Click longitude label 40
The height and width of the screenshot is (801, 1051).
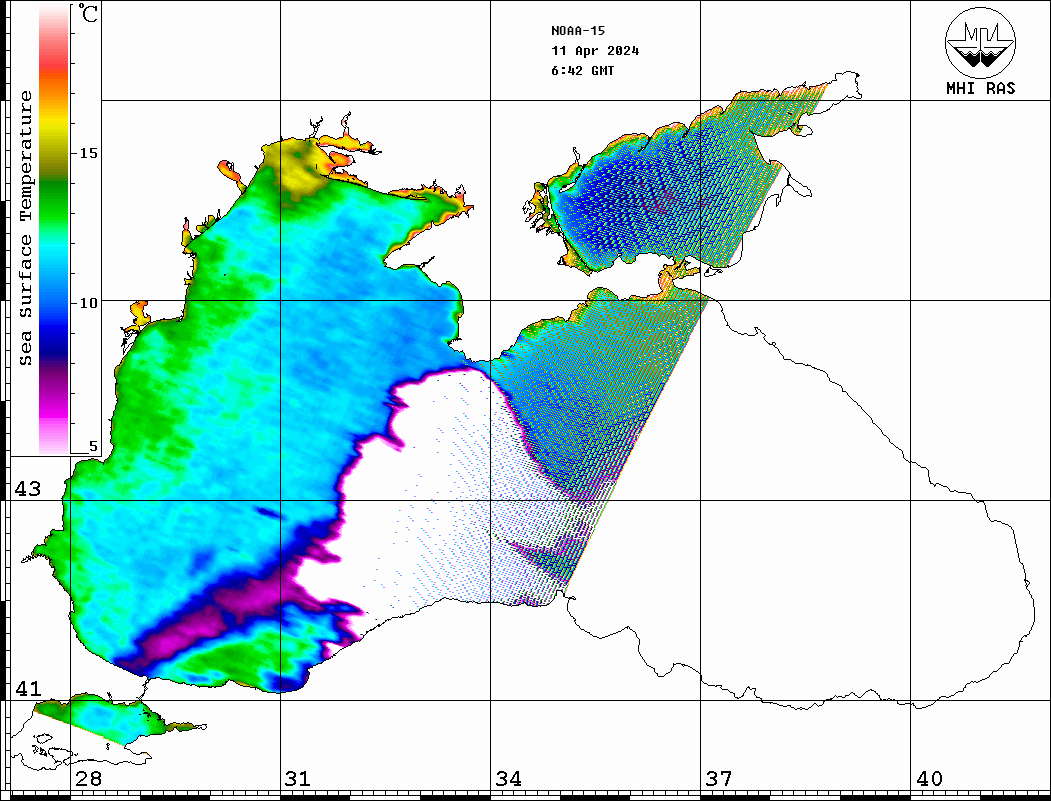[929, 779]
